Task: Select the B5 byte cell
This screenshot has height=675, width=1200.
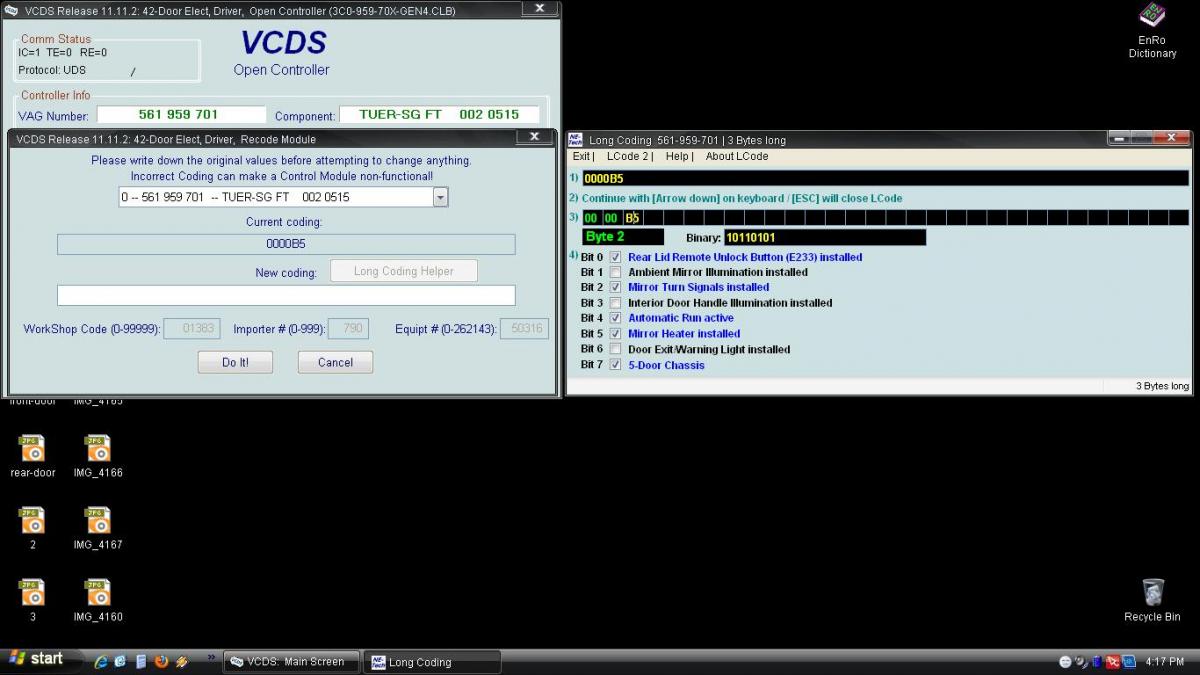Action: tap(632, 218)
